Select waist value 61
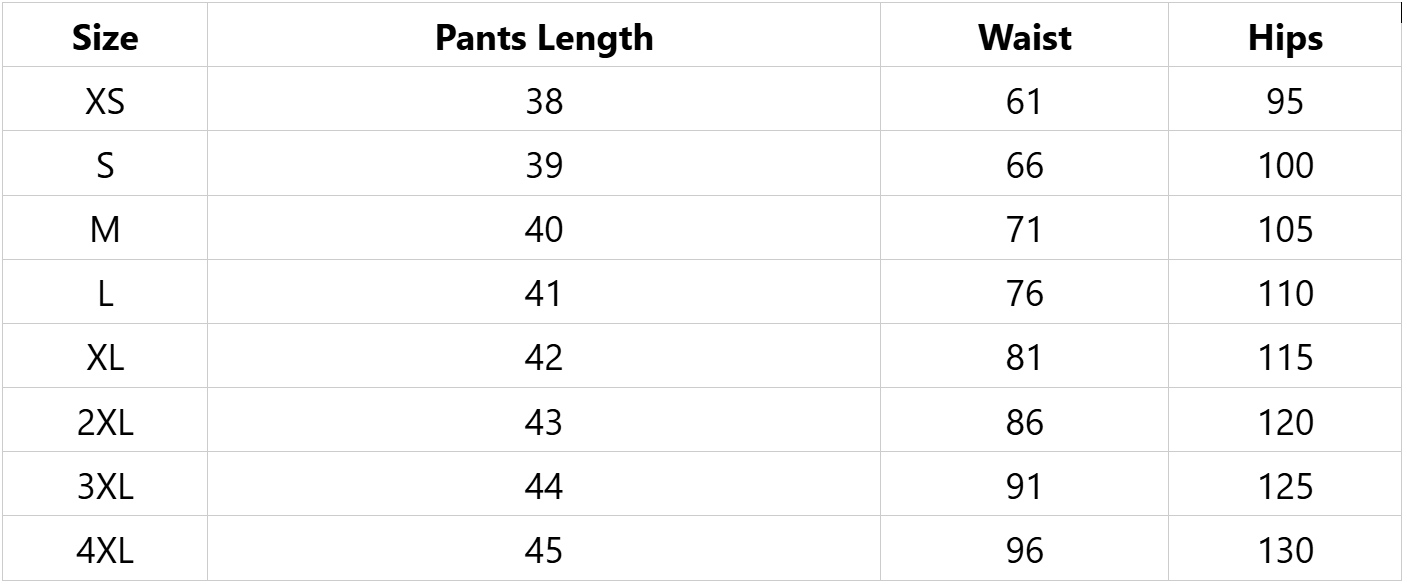Screen dimensions: 1407x585 (x=1025, y=100)
